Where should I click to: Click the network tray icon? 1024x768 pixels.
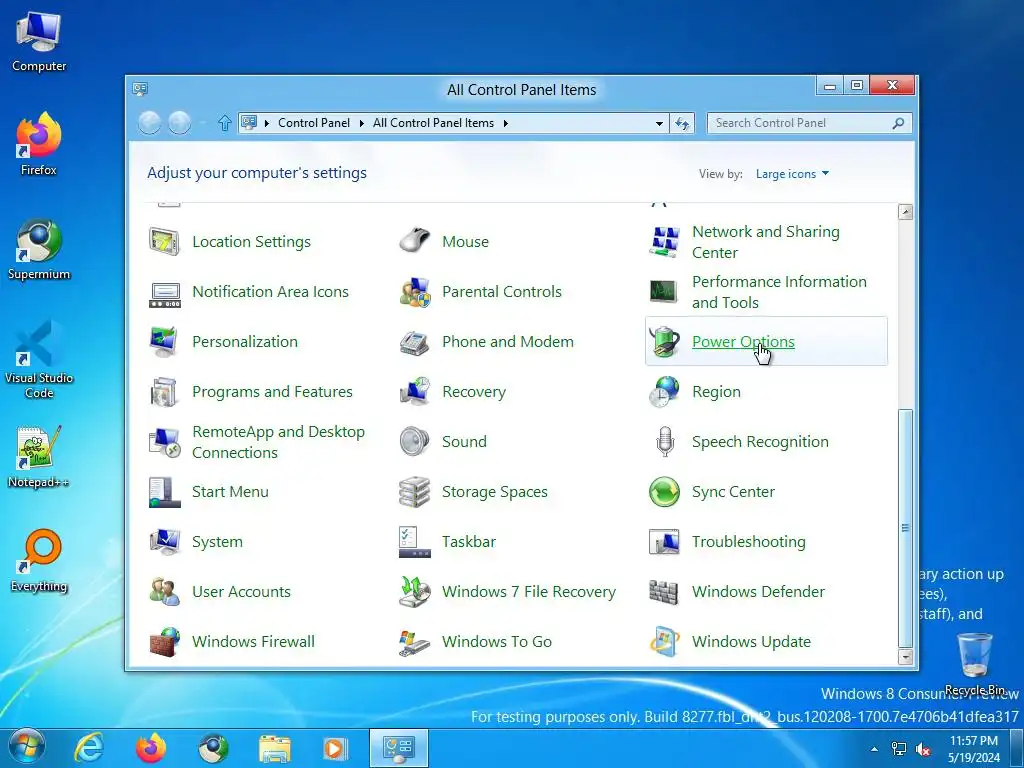click(899, 749)
